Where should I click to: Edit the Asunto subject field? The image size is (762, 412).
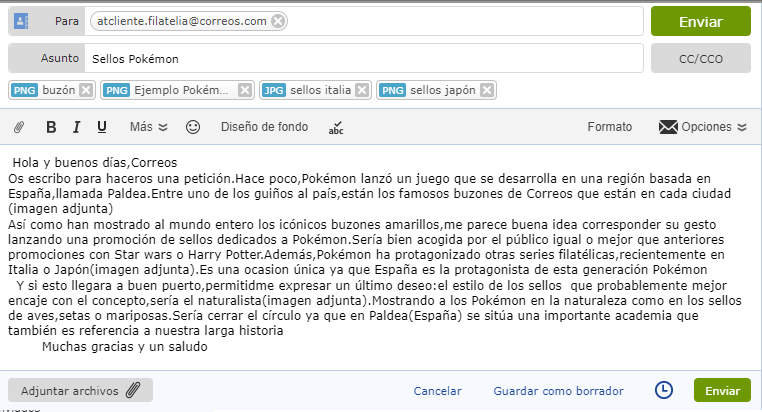click(364, 58)
